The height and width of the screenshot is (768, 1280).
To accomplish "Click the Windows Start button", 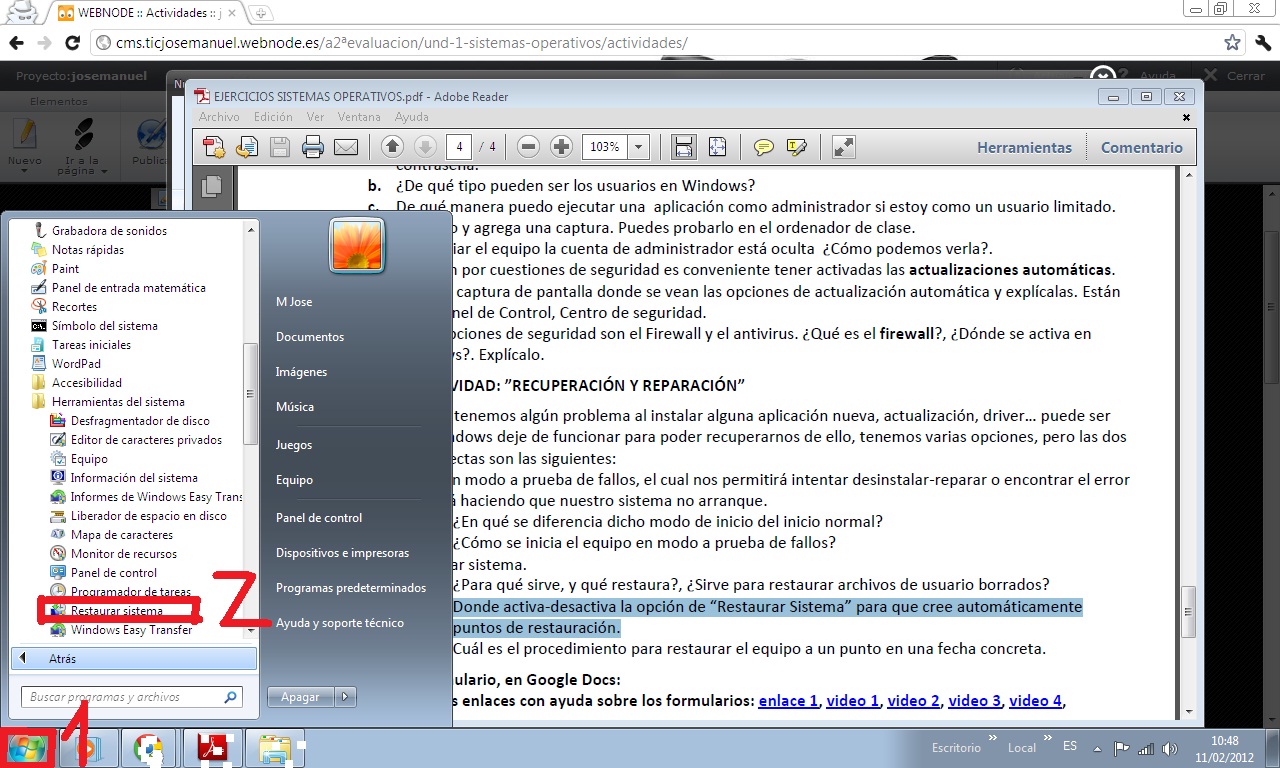I will point(27,748).
